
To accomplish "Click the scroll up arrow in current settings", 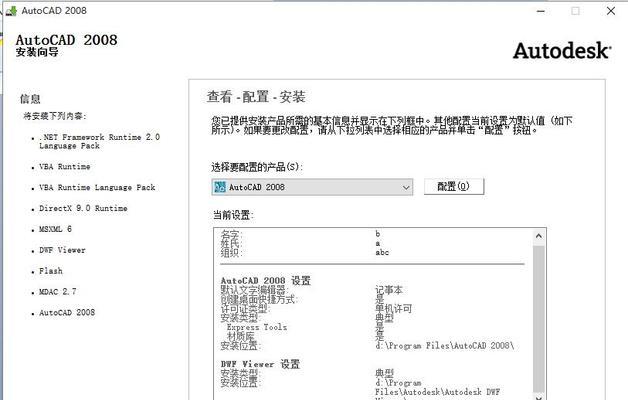I will tap(539, 236).
